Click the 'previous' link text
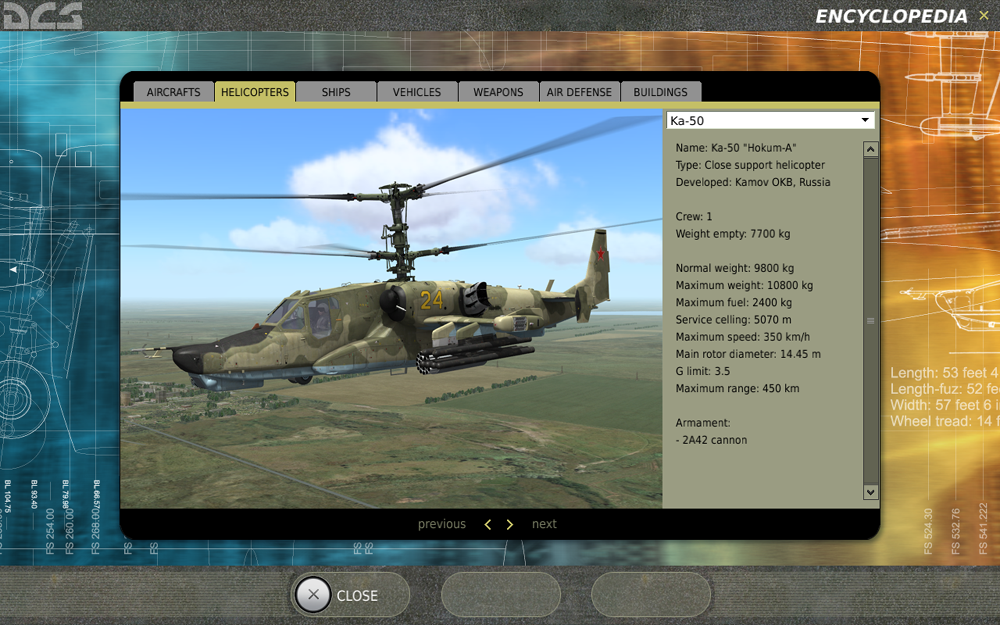Image resolution: width=1000 pixels, height=625 pixels. [x=442, y=524]
